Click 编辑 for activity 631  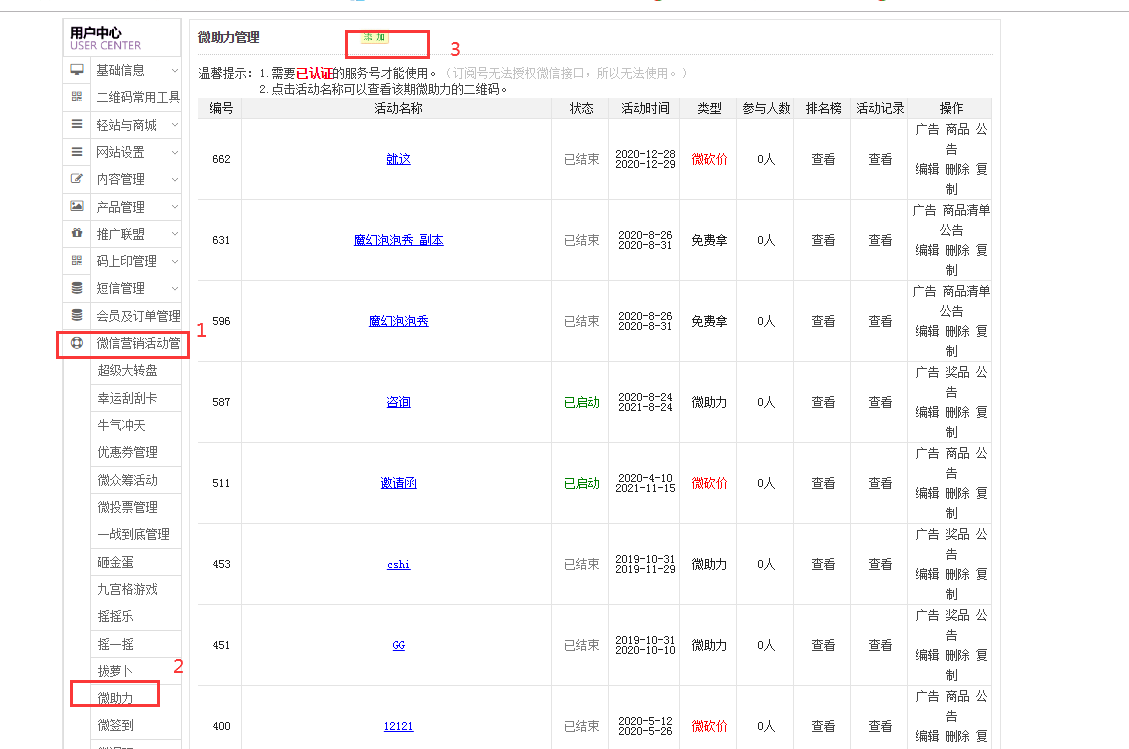927,250
